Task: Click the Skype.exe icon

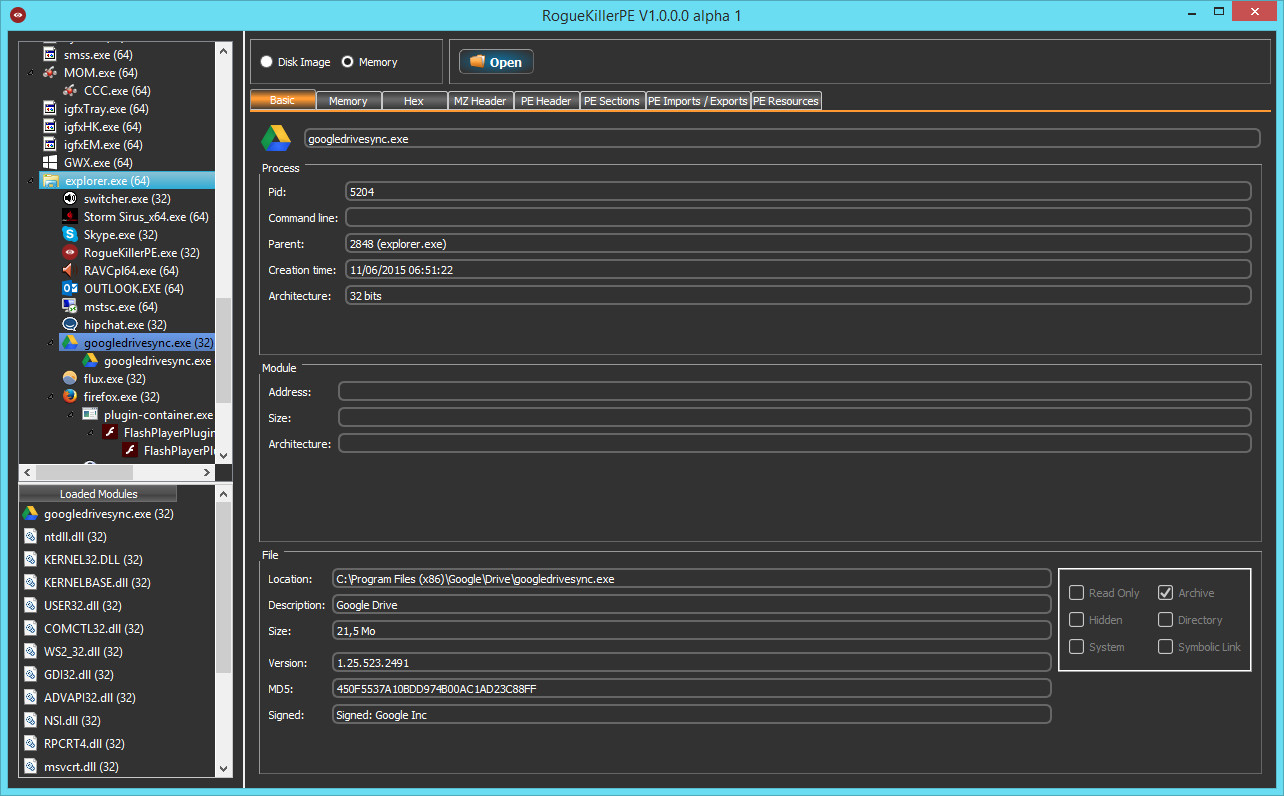Action: pos(70,234)
